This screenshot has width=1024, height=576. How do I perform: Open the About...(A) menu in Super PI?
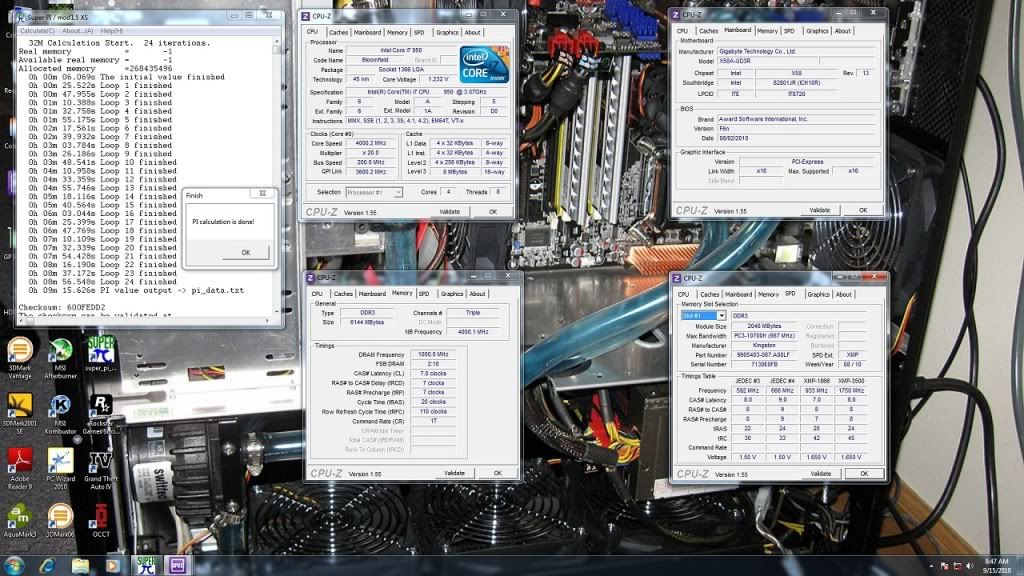pos(77,31)
